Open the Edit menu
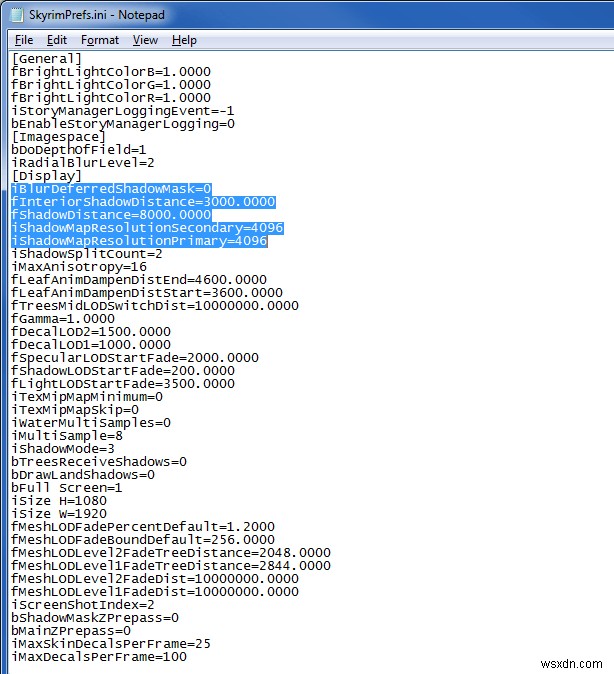The width and height of the screenshot is (614, 674). [57, 40]
